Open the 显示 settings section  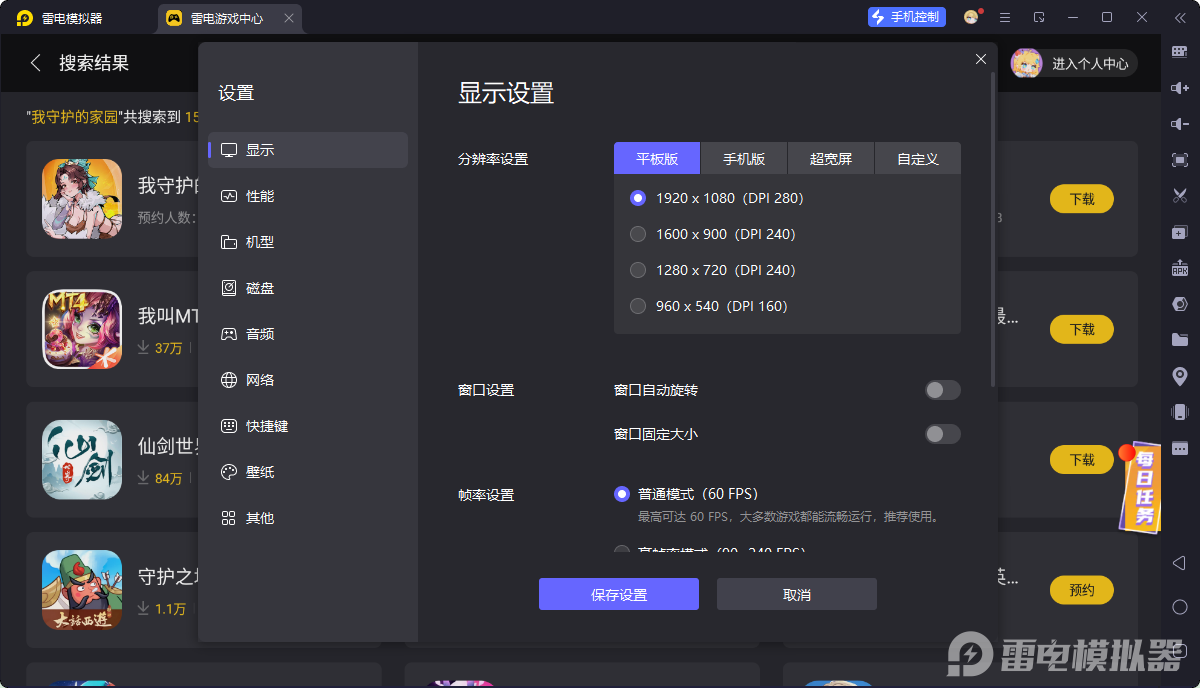308,150
